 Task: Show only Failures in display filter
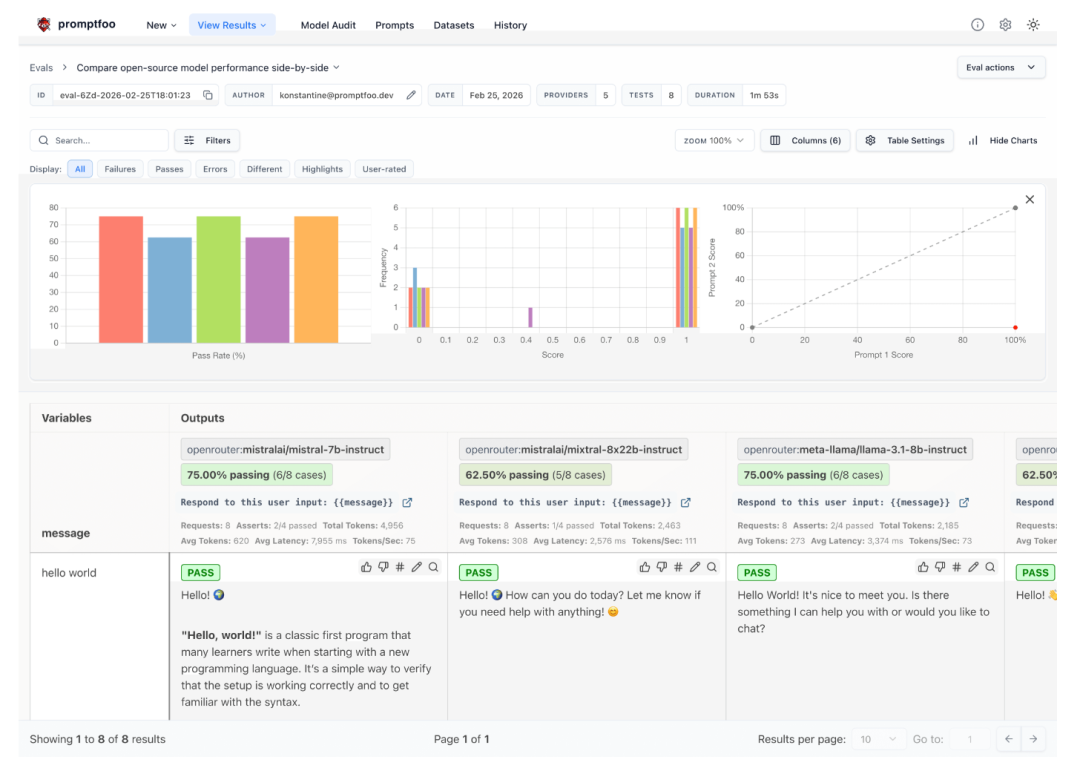[x=120, y=169]
